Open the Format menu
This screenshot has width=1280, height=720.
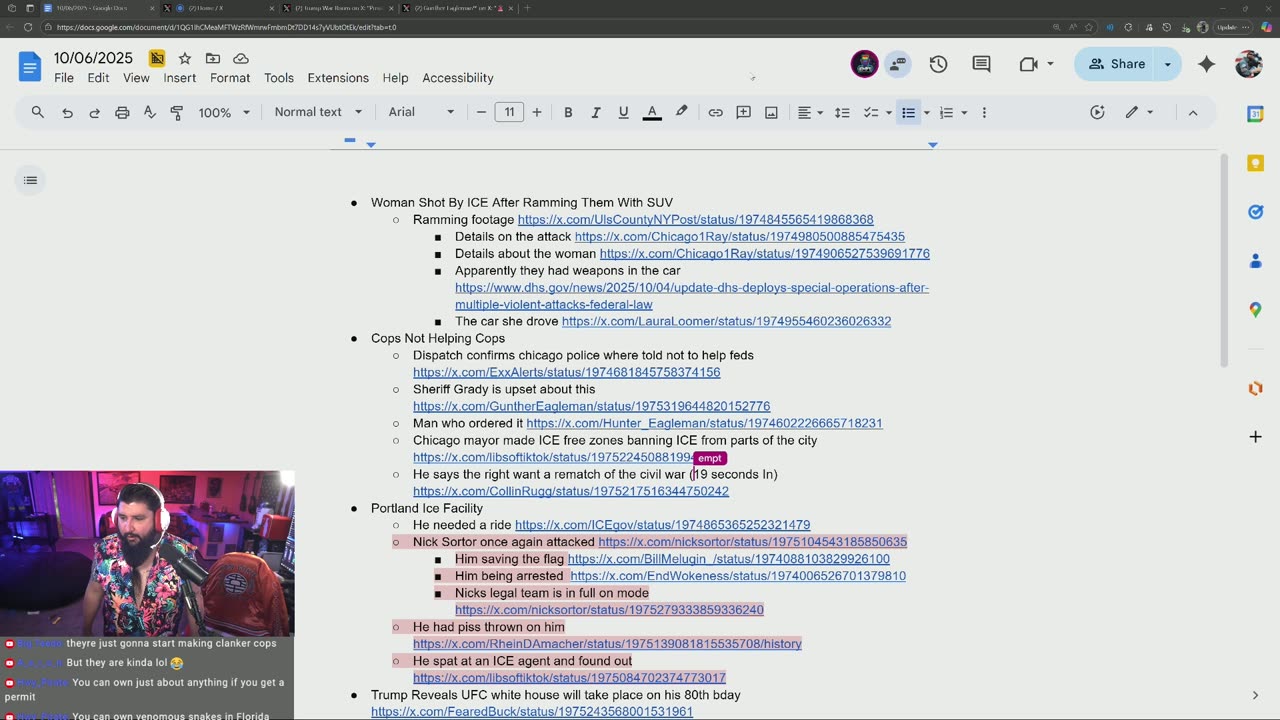pyautogui.click(x=230, y=78)
